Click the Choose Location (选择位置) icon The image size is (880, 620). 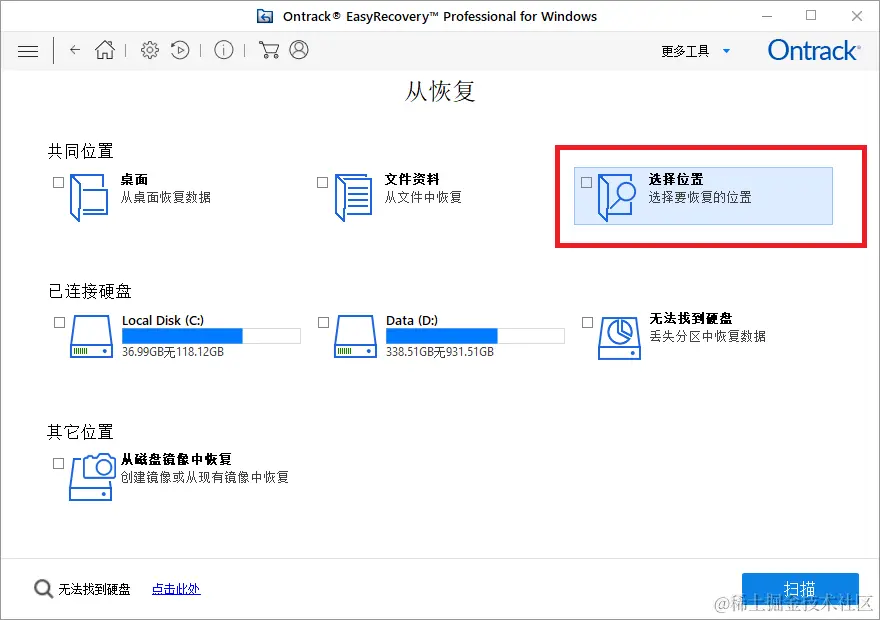point(616,198)
